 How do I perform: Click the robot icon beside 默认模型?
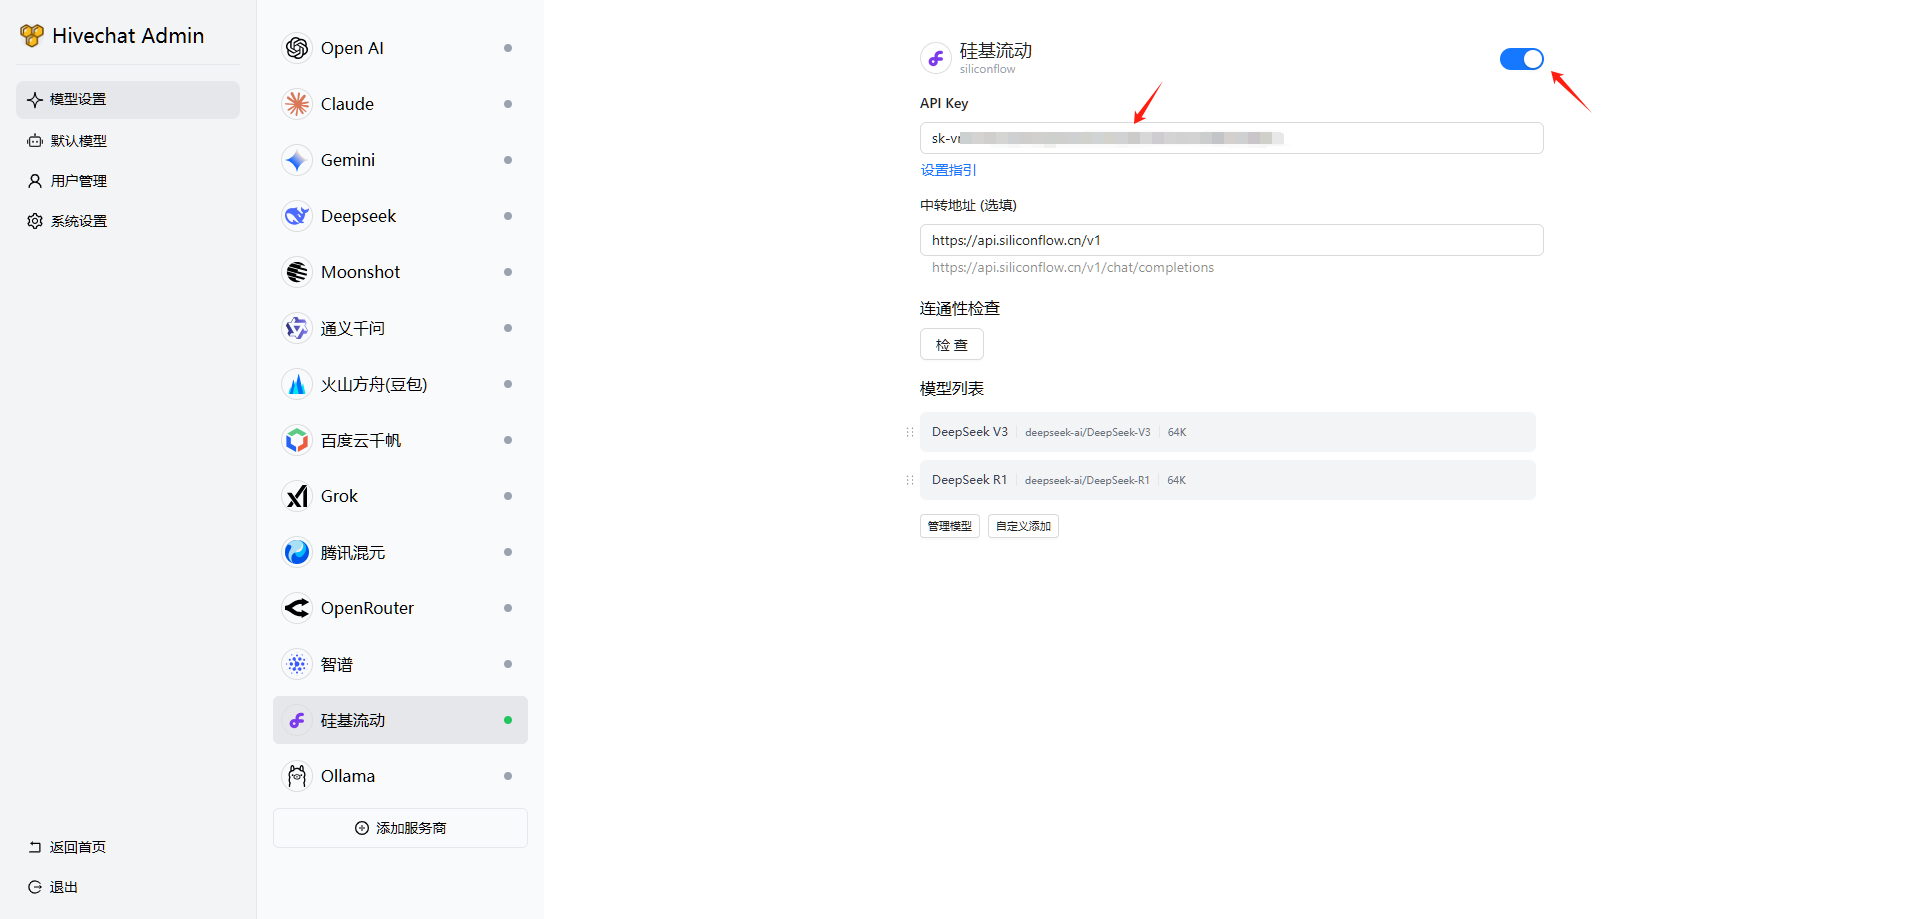click(35, 141)
